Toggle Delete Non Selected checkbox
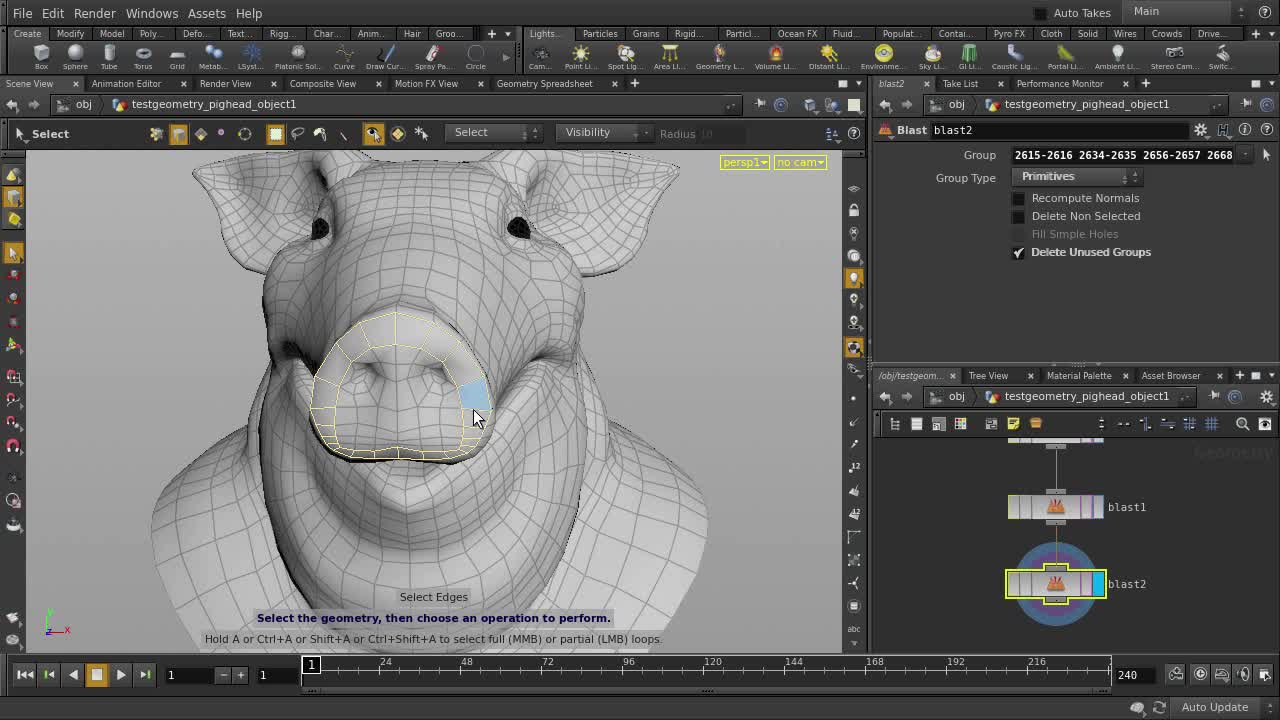The height and width of the screenshot is (720, 1280). [x=1019, y=216]
